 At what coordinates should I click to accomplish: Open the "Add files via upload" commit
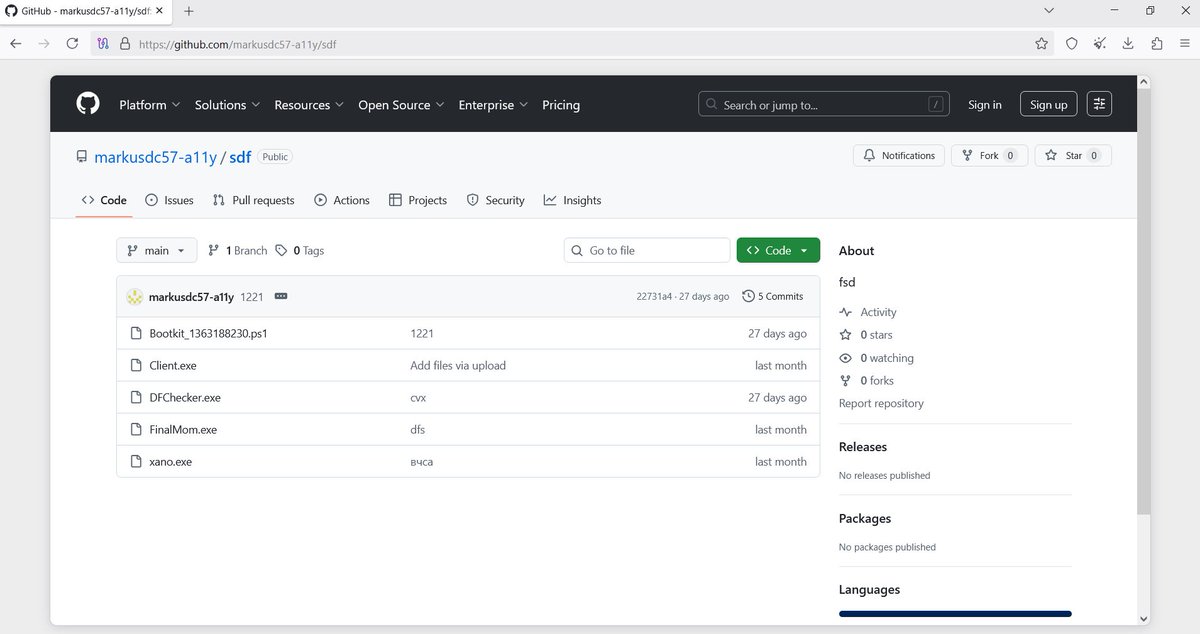458,366
